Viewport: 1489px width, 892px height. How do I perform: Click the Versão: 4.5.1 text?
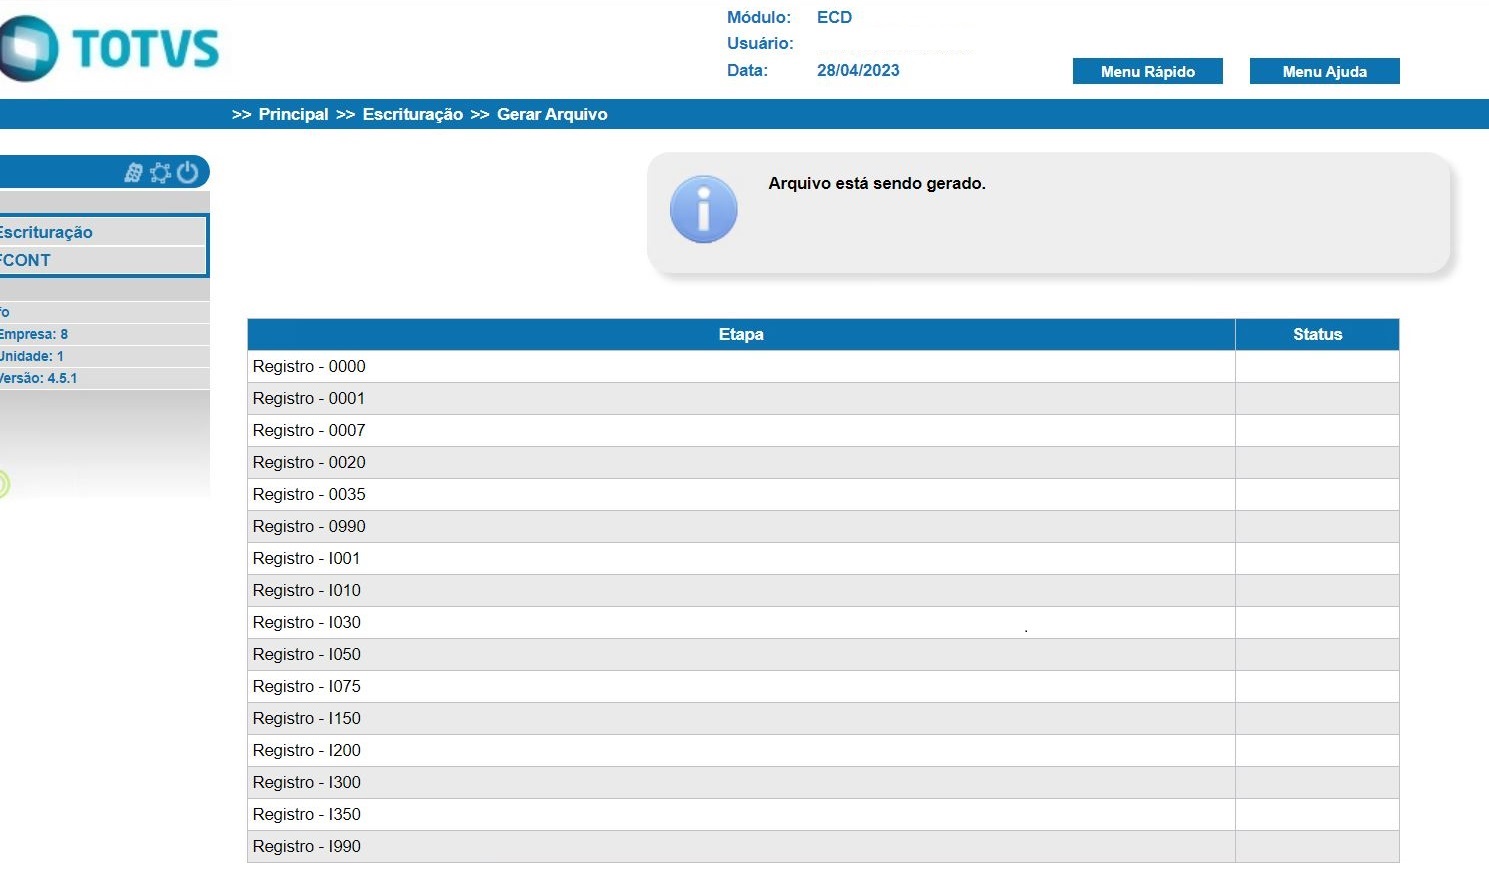tap(38, 378)
